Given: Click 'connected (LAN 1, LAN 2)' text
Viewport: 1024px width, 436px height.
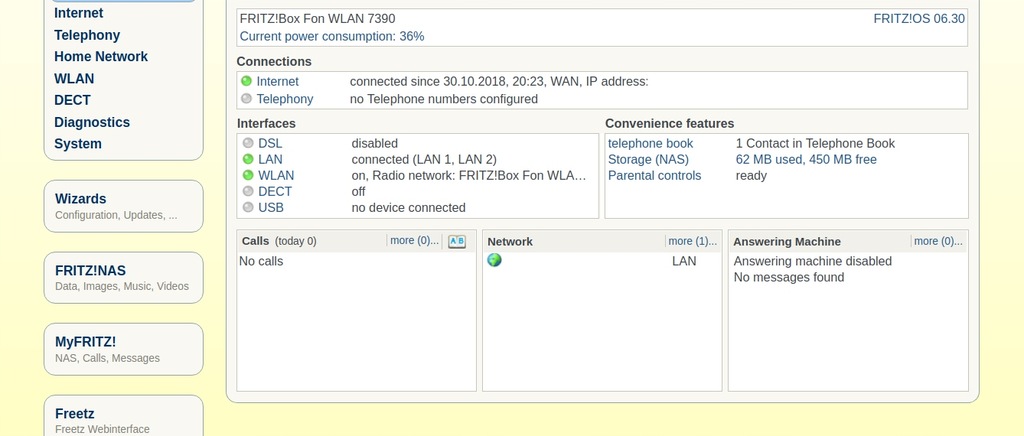Looking at the screenshot, I should click(x=424, y=159).
